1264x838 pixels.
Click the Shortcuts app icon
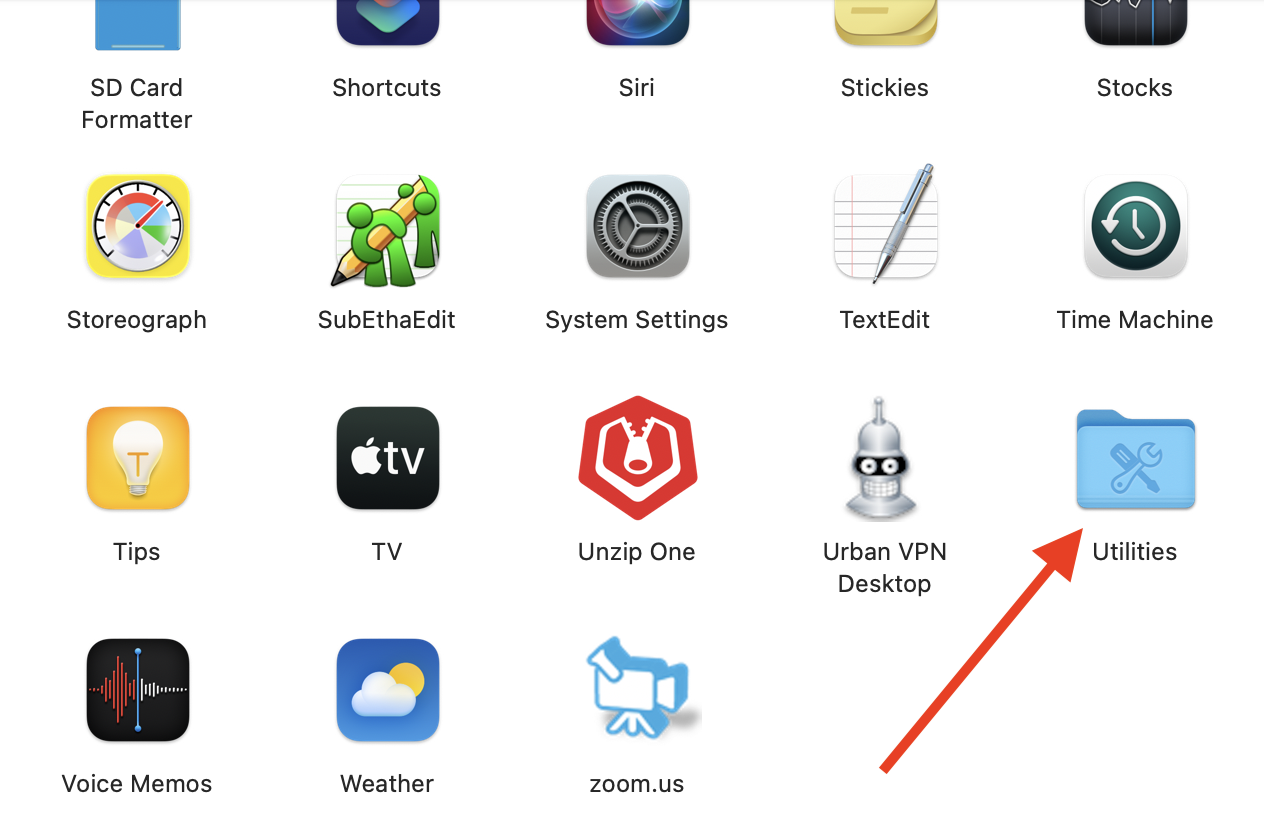[x=387, y=22]
